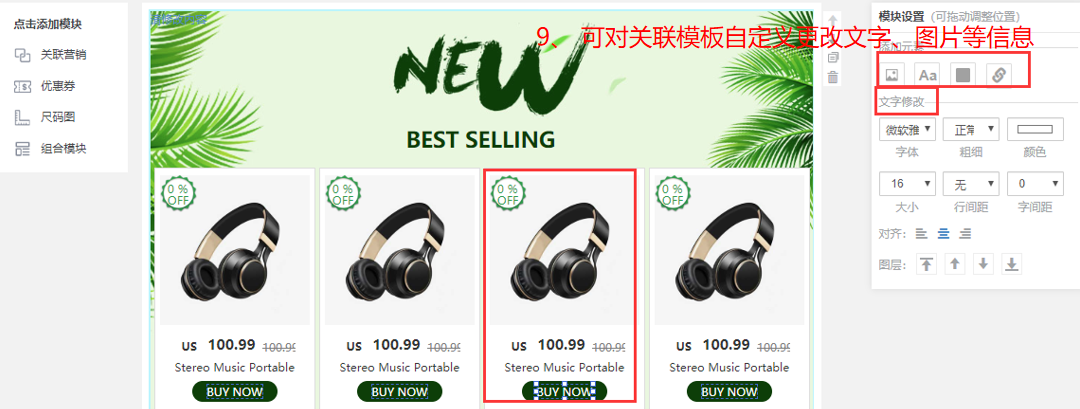Duplicate module using the copy icon
This screenshot has width=1080, height=409.
833,58
